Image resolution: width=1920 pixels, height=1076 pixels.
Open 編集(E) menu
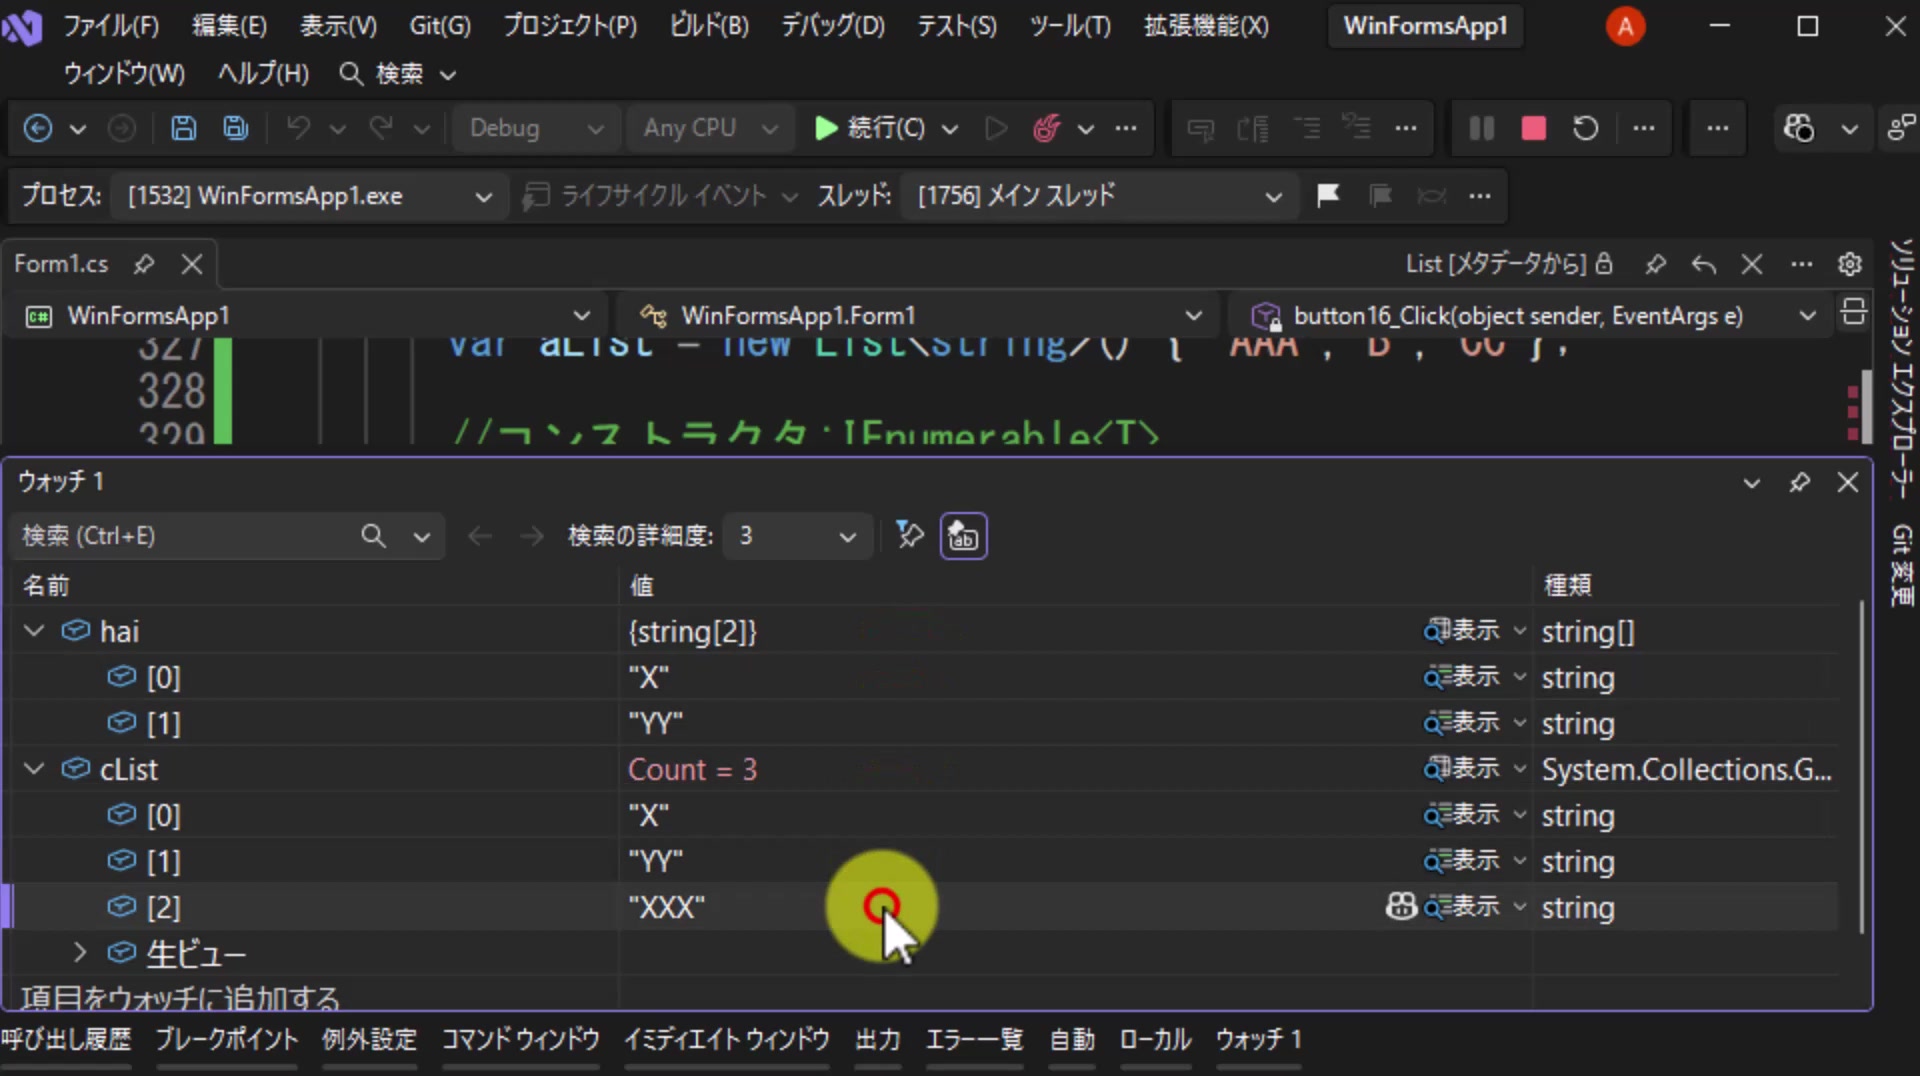point(229,26)
